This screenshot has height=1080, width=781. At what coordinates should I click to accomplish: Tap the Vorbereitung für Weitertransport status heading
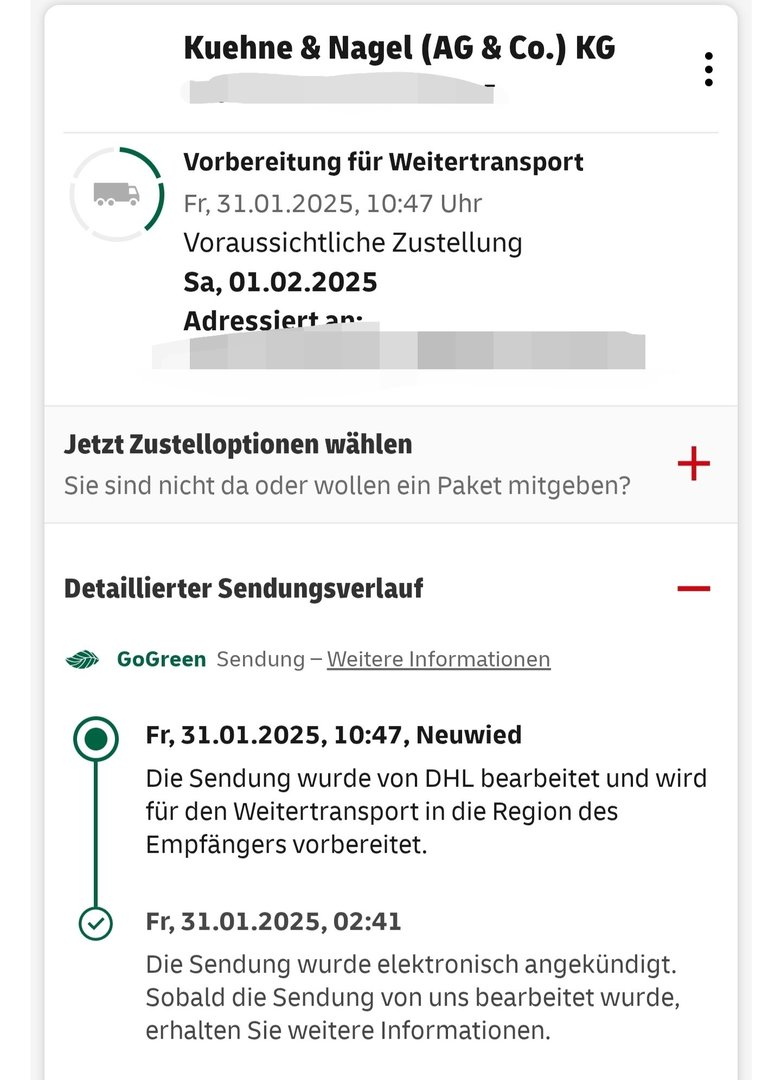384,162
